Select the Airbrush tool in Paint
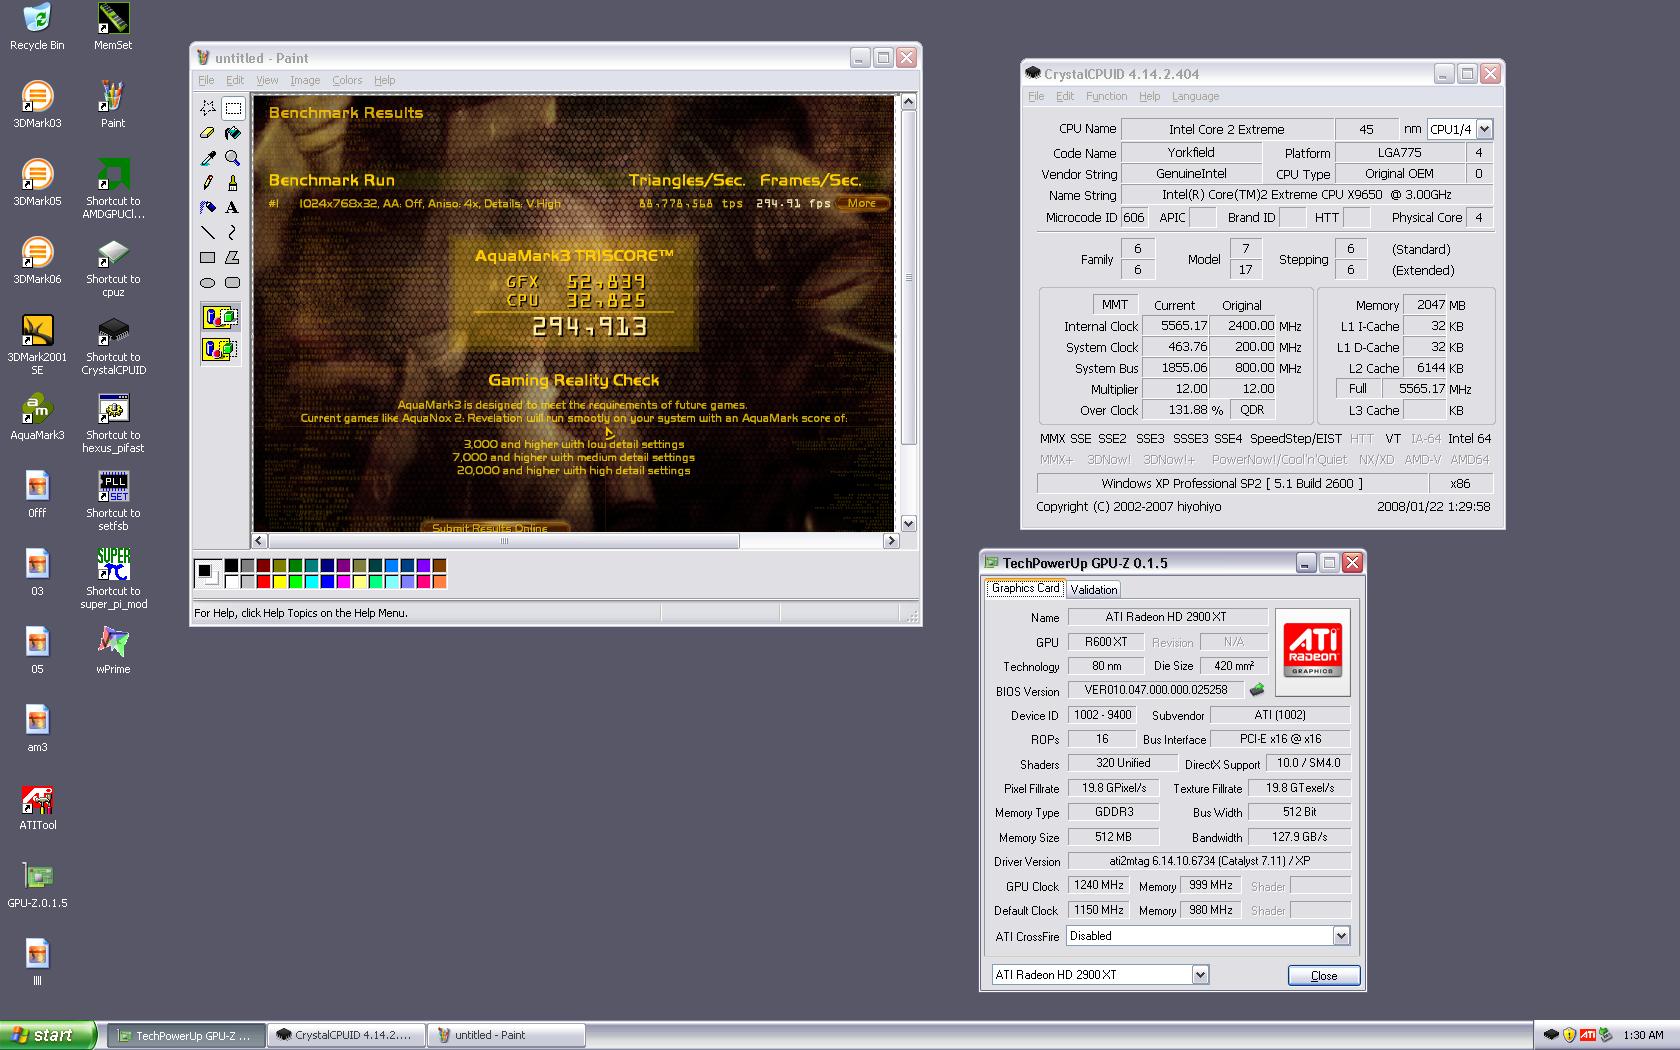Screen dimensions: 1680x1050 [x=208, y=208]
